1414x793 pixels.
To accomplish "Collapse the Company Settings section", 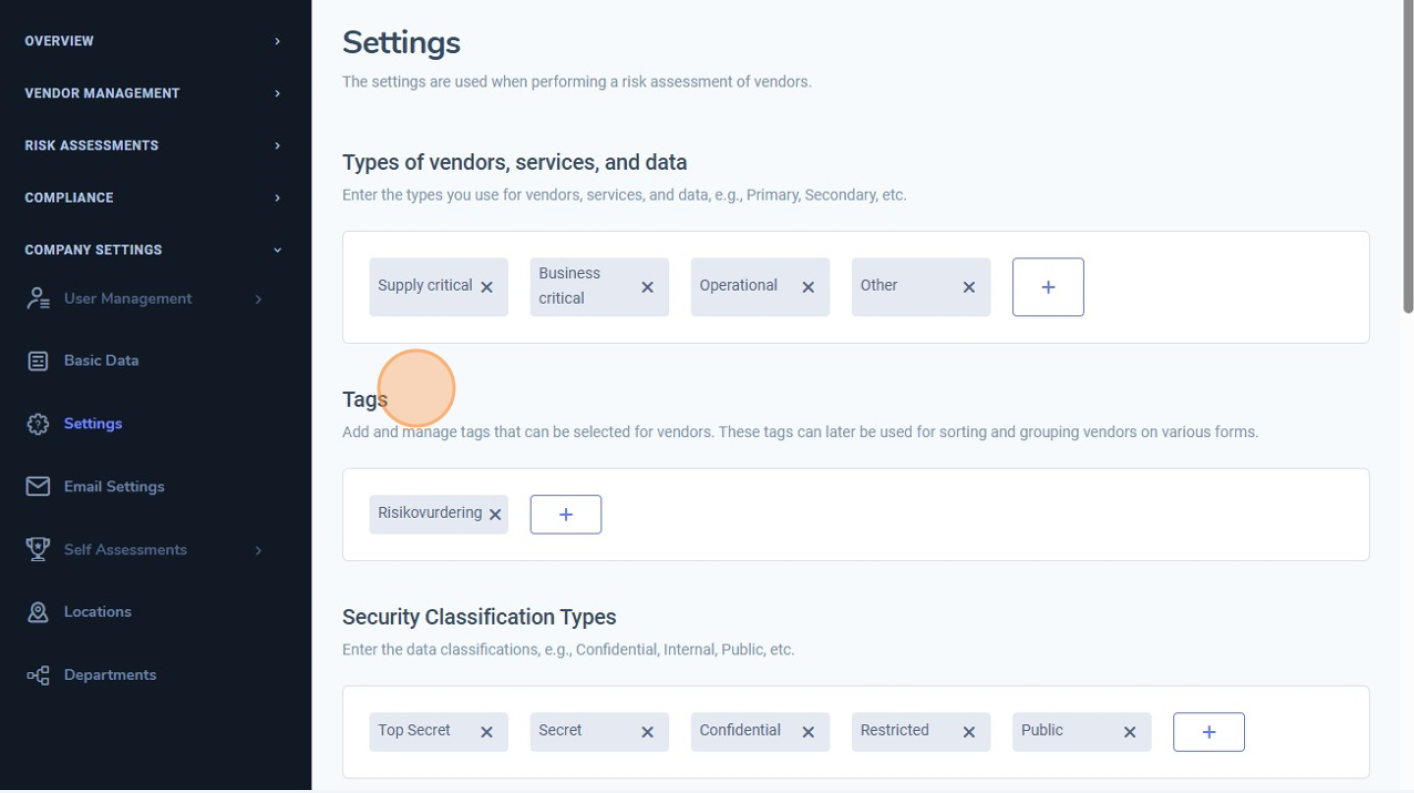I will 152,250.
